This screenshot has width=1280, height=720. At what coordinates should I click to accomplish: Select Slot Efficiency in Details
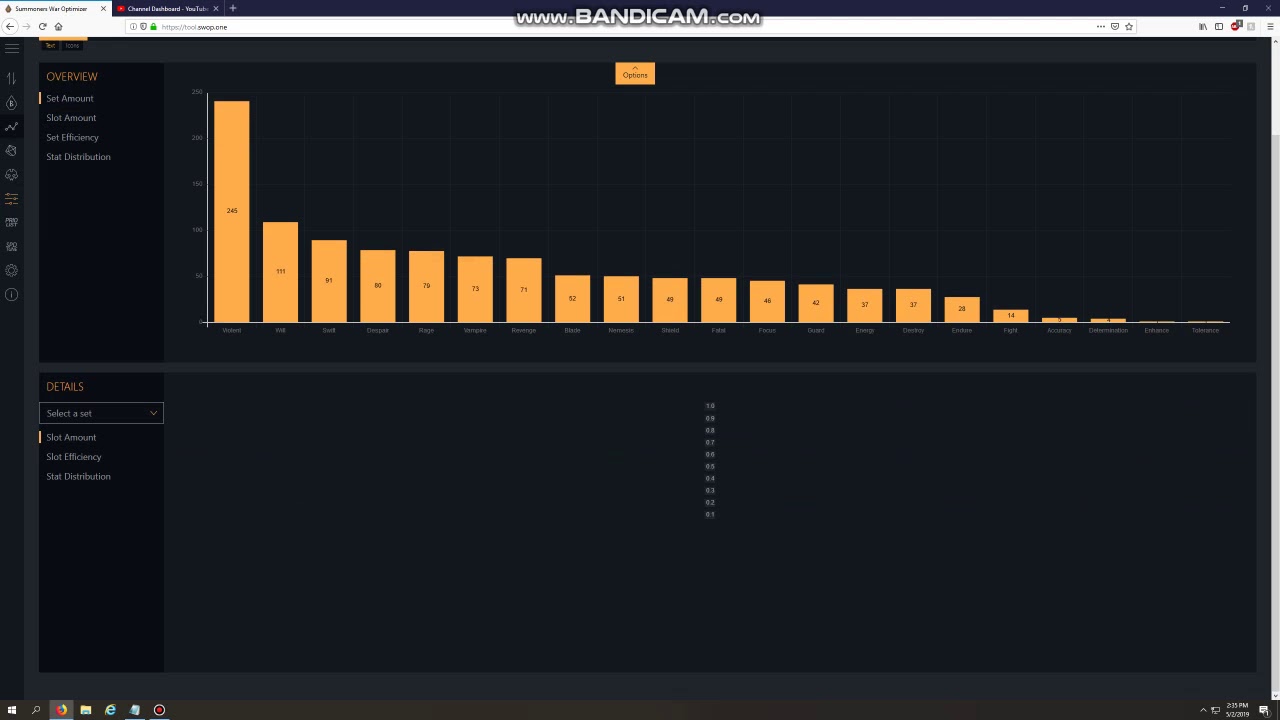(x=74, y=457)
